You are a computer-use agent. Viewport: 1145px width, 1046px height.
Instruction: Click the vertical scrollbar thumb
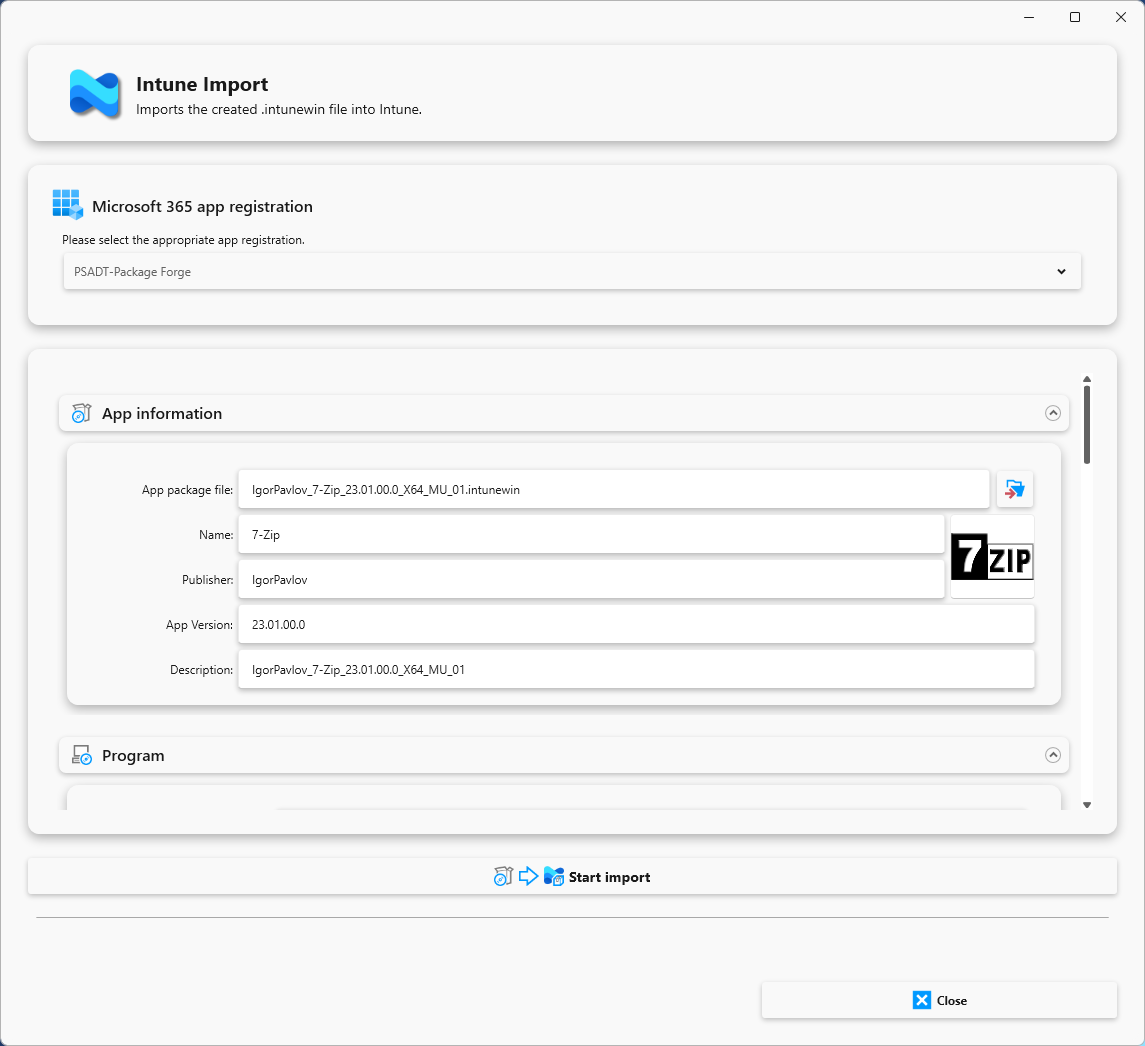[1087, 424]
